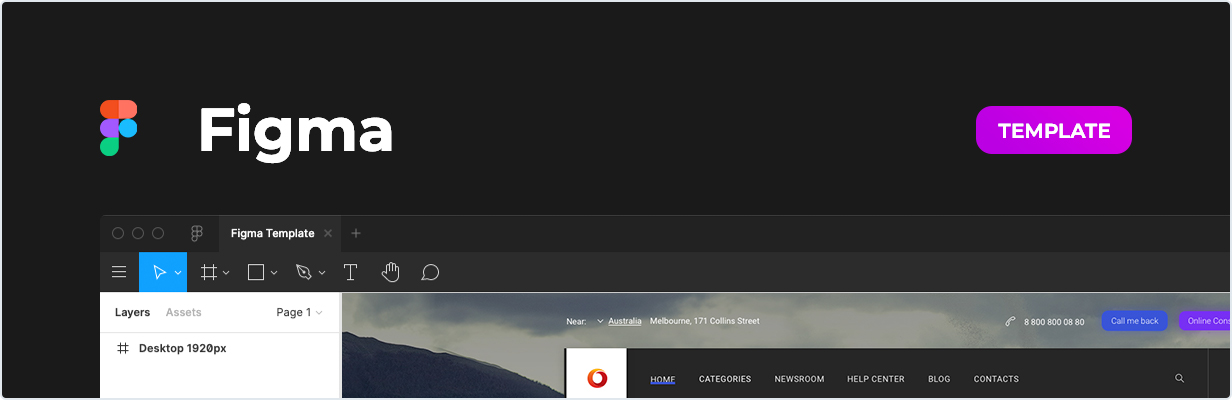
Task: Select the Comment tool
Action: click(430, 272)
